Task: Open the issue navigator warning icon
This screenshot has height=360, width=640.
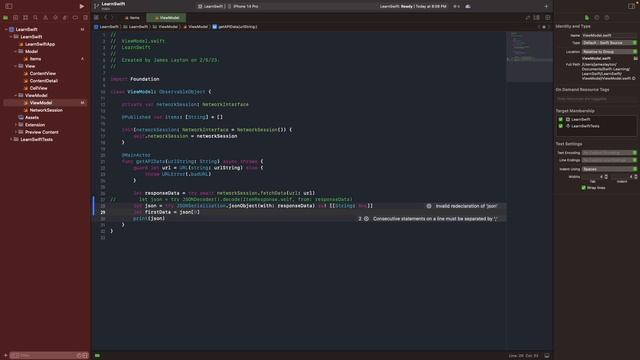Action: (x=45, y=18)
